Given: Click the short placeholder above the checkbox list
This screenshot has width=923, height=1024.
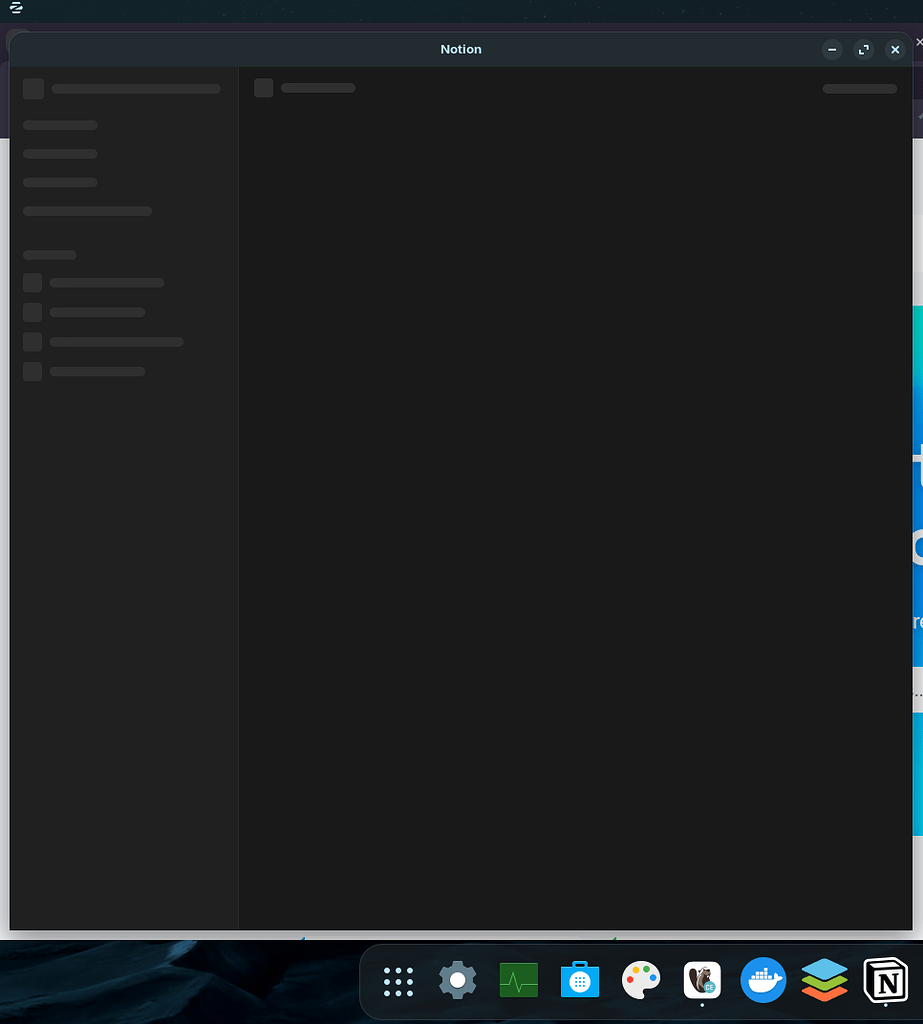Looking at the screenshot, I should [x=49, y=255].
